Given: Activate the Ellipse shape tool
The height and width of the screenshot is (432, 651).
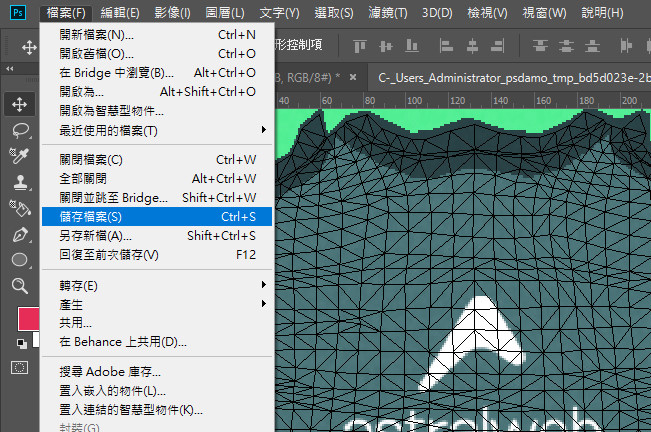Looking at the screenshot, I should tap(19, 260).
